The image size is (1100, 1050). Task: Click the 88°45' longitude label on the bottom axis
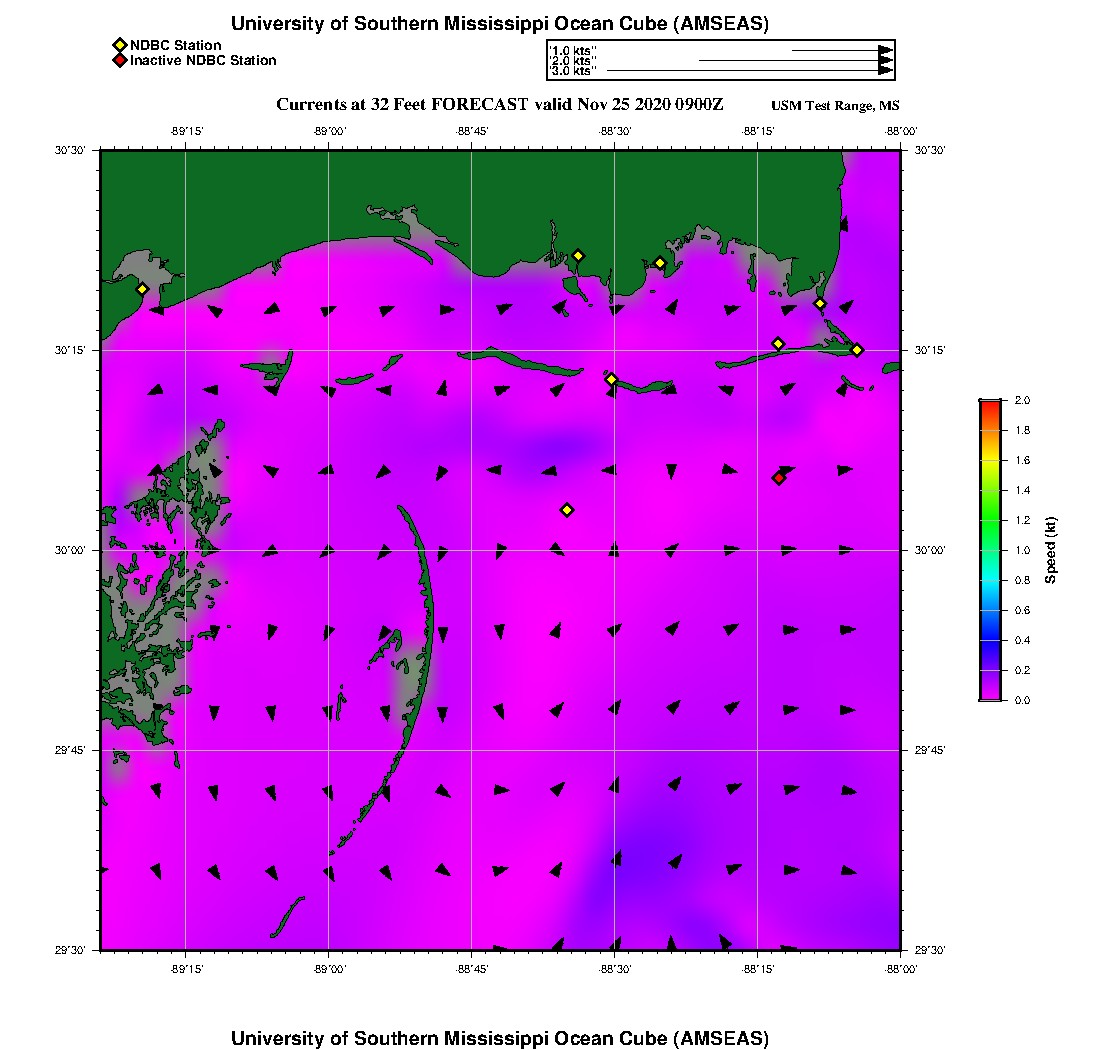472,969
